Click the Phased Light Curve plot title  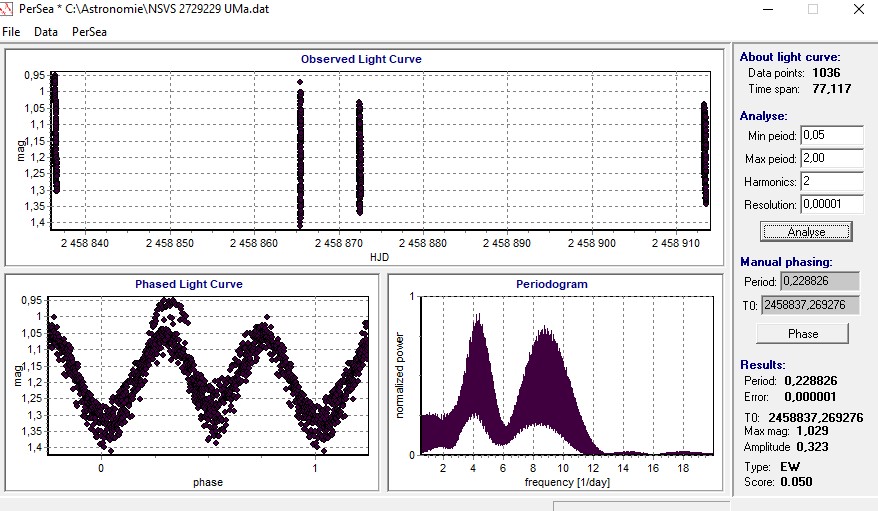[189, 284]
